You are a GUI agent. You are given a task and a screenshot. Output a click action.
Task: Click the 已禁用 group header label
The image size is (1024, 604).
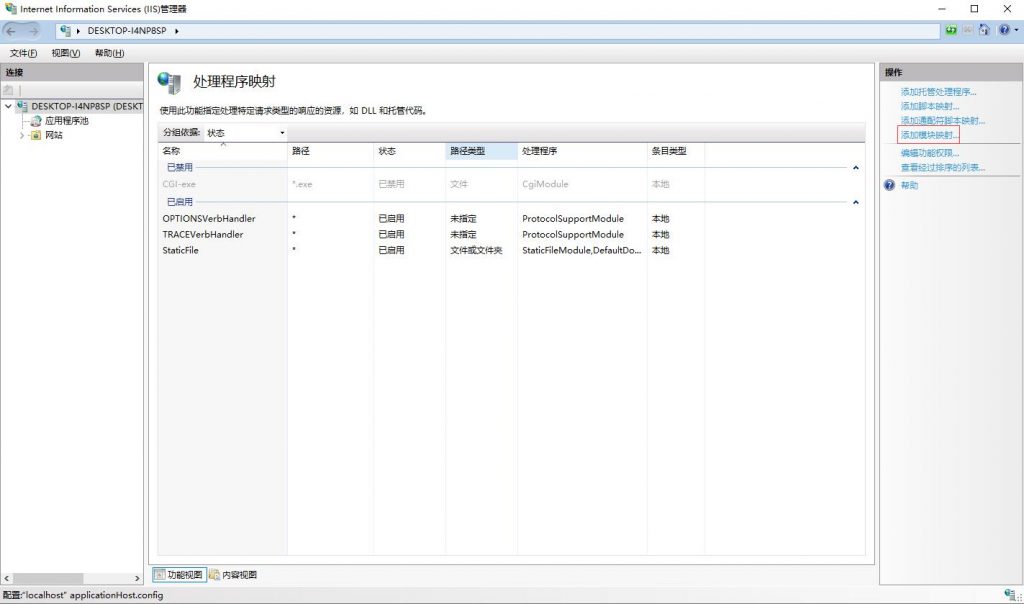pos(180,168)
